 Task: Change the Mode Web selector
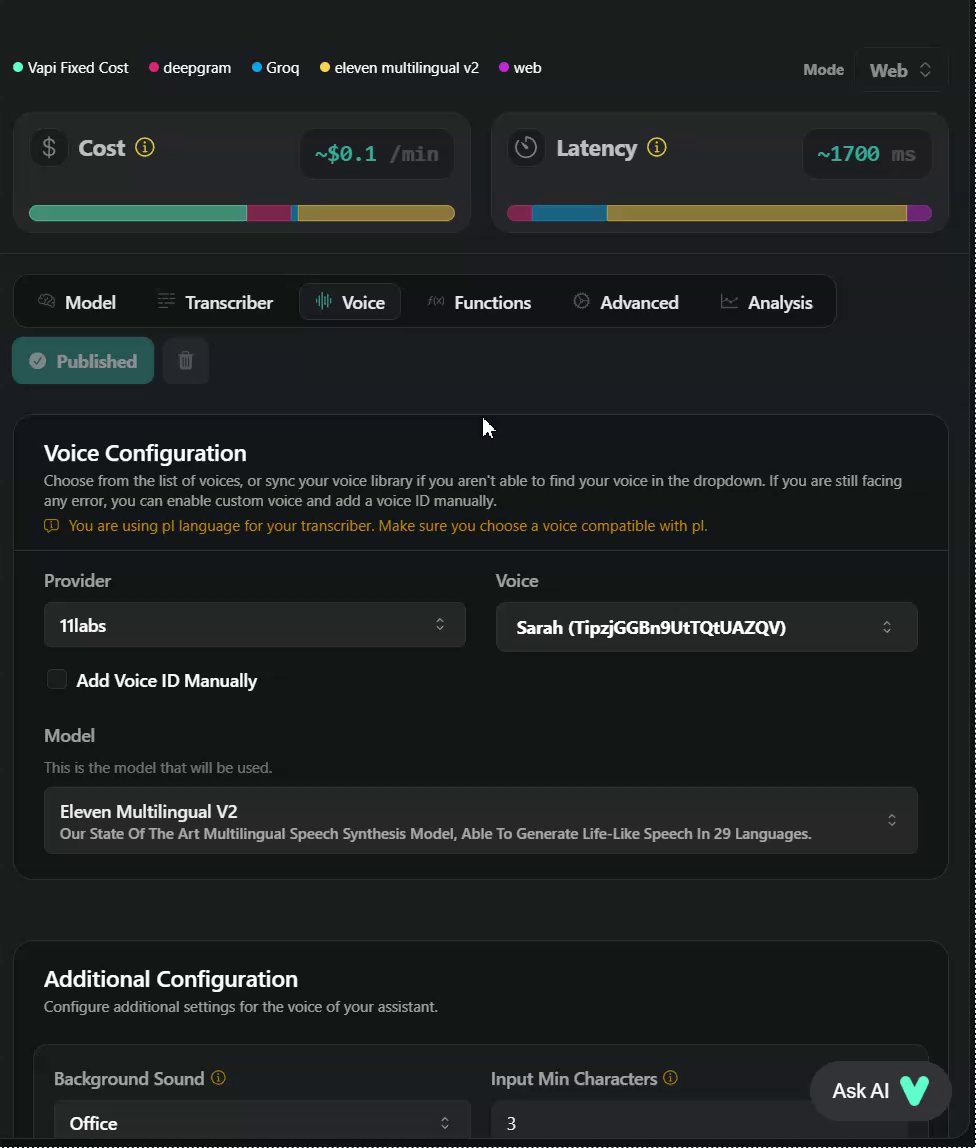(x=900, y=70)
